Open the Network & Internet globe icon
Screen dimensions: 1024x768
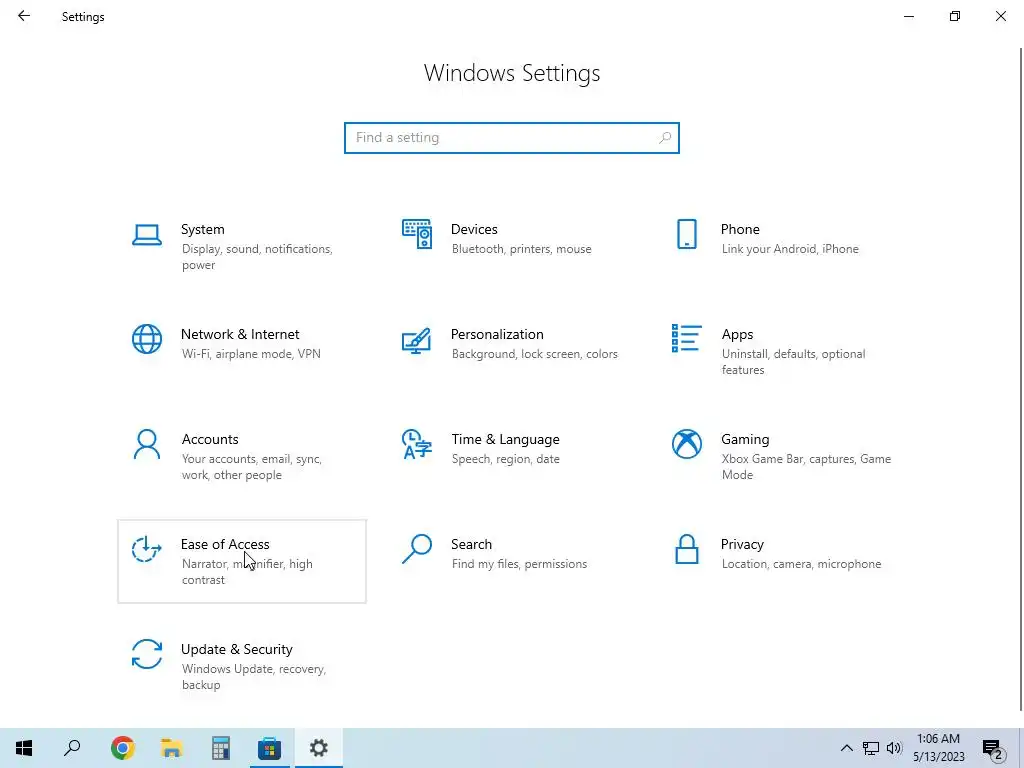tap(146, 339)
